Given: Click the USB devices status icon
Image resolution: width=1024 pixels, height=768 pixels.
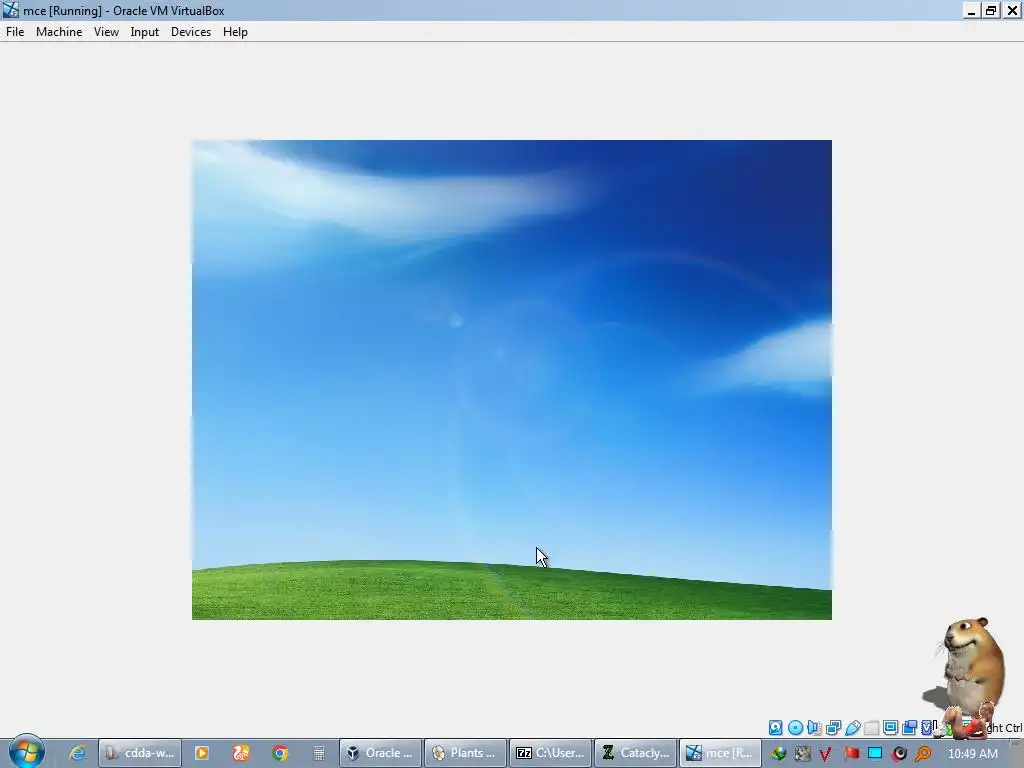Looking at the screenshot, I should coord(852,728).
